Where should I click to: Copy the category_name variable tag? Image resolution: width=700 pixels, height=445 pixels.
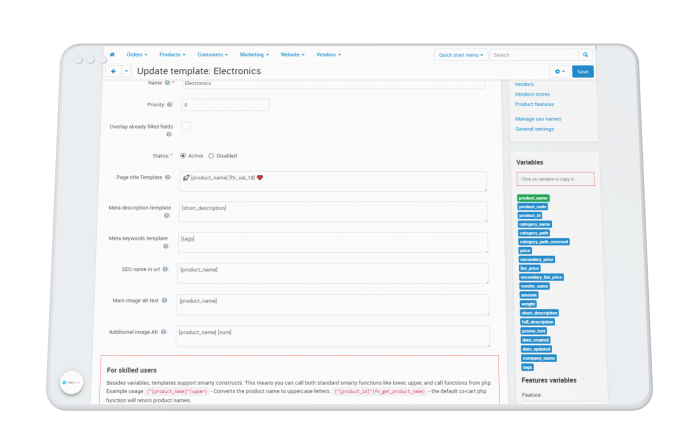pos(535,224)
